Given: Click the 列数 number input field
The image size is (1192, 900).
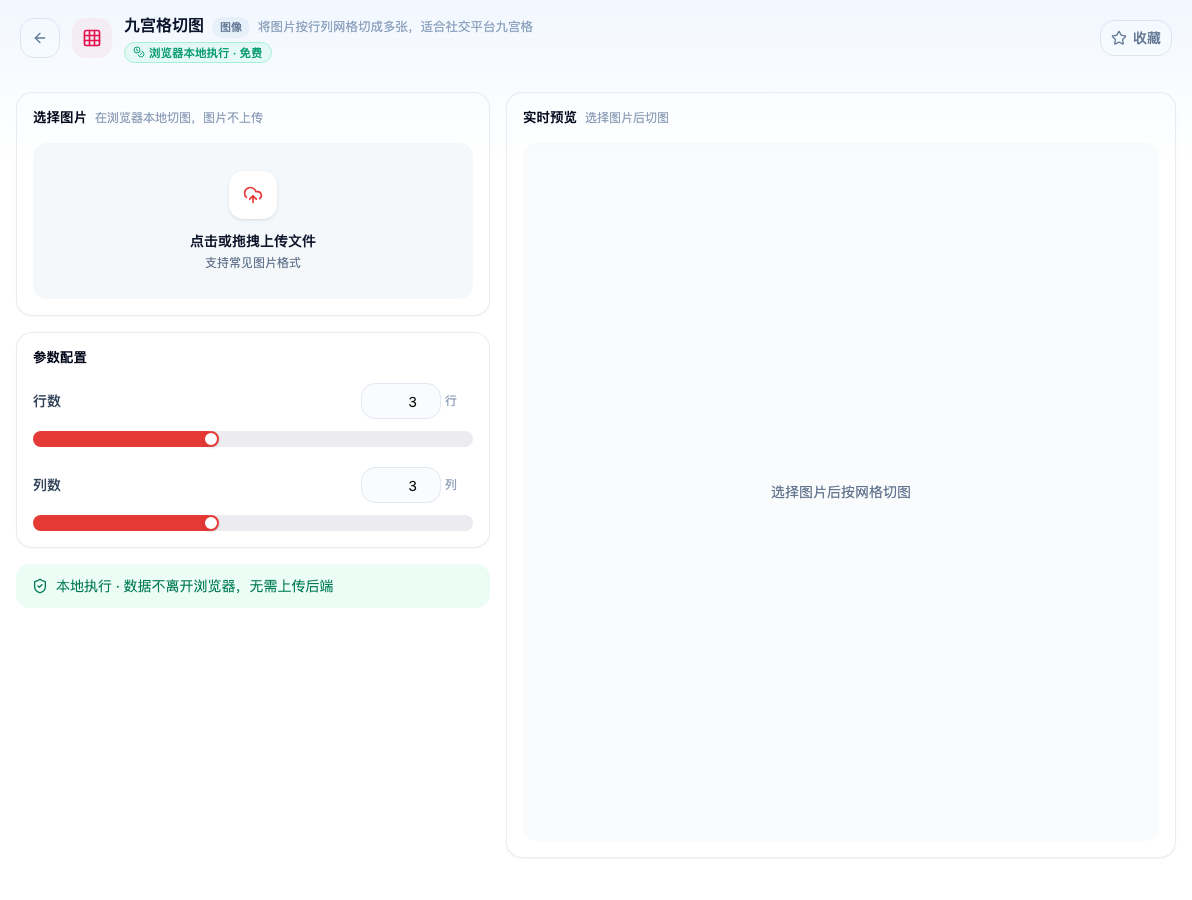Looking at the screenshot, I should (x=401, y=485).
